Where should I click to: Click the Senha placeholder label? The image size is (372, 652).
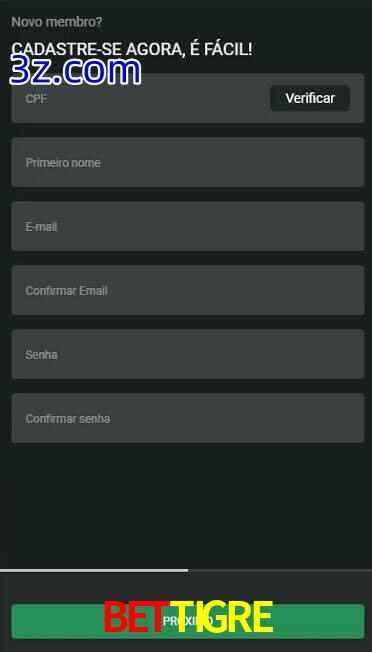tap(42, 355)
